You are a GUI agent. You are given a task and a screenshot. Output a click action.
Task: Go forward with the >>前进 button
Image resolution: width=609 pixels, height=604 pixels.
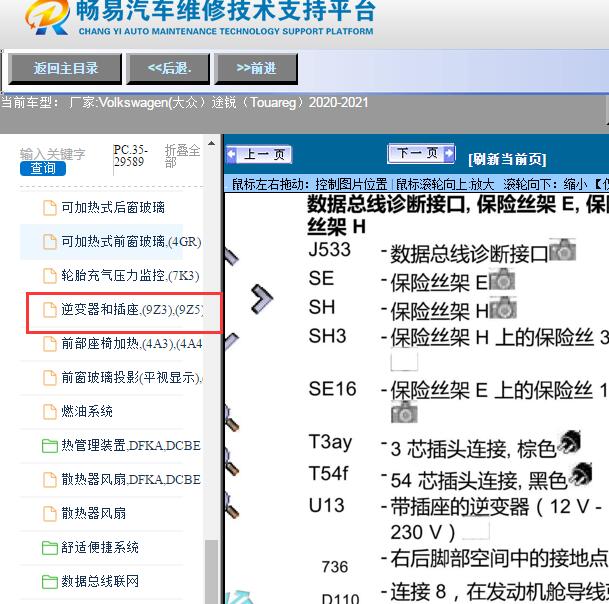click(256, 69)
